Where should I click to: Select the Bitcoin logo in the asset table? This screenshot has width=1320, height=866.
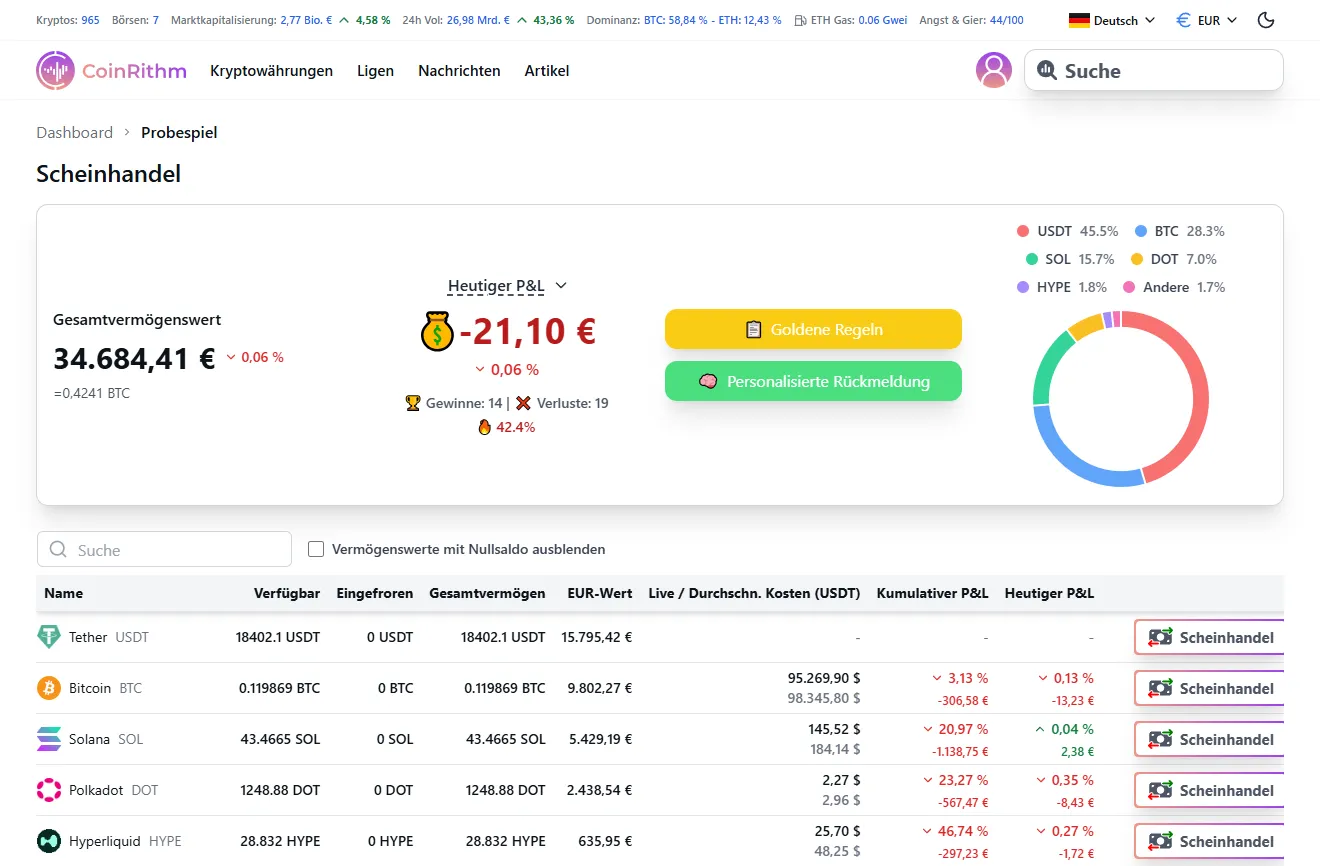tap(51, 688)
